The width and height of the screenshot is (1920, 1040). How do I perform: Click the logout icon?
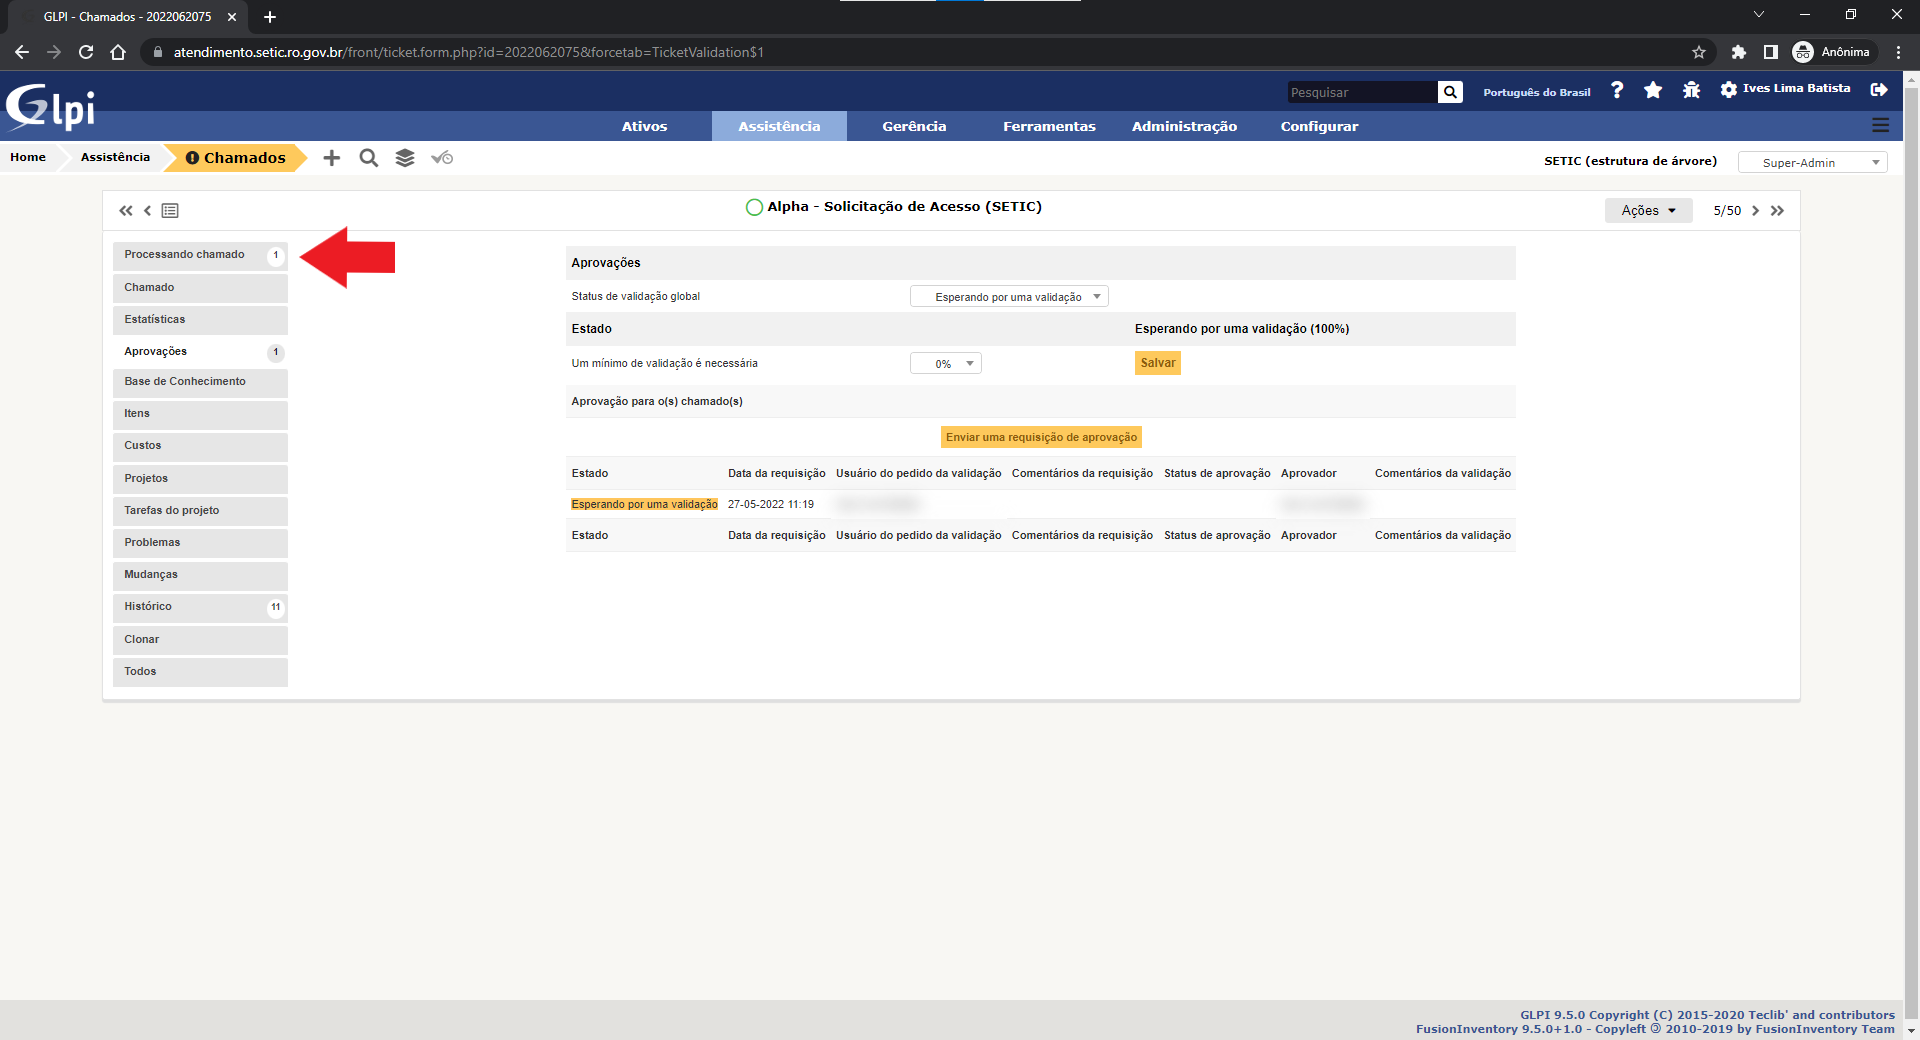tap(1879, 90)
